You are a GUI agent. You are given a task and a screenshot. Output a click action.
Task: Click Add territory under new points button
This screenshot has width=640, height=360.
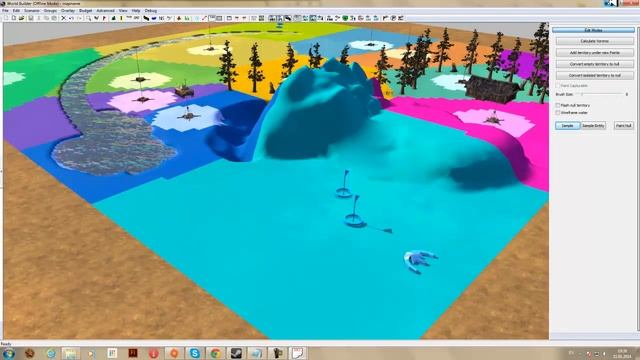pyautogui.click(x=594, y=53)
